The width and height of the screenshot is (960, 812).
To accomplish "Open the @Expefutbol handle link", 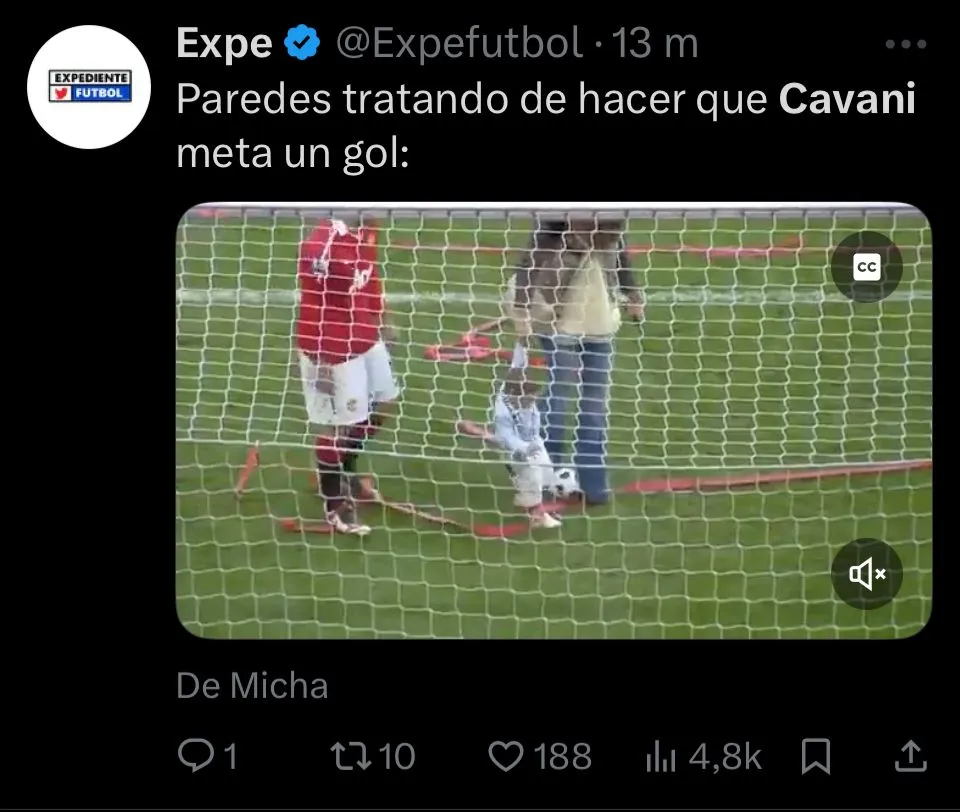I will [x=459, y=43].
